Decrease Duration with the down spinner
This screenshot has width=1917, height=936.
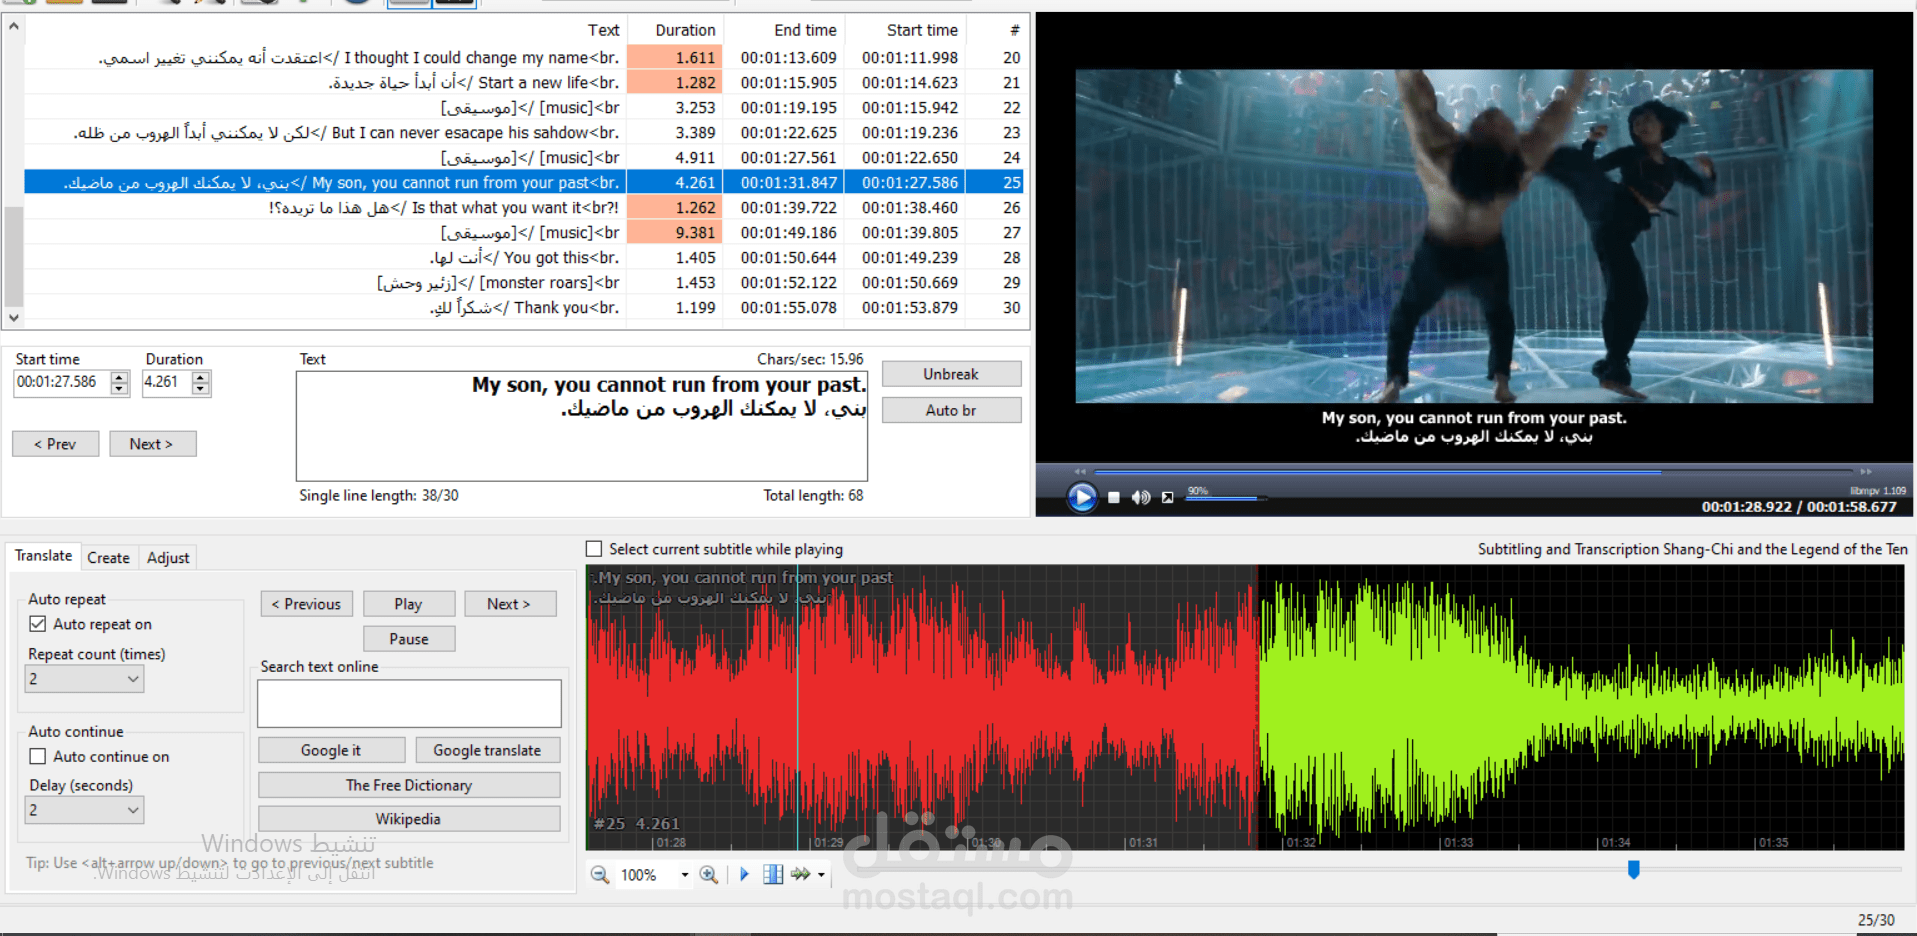pyautogui.click(x=201, y=389)
